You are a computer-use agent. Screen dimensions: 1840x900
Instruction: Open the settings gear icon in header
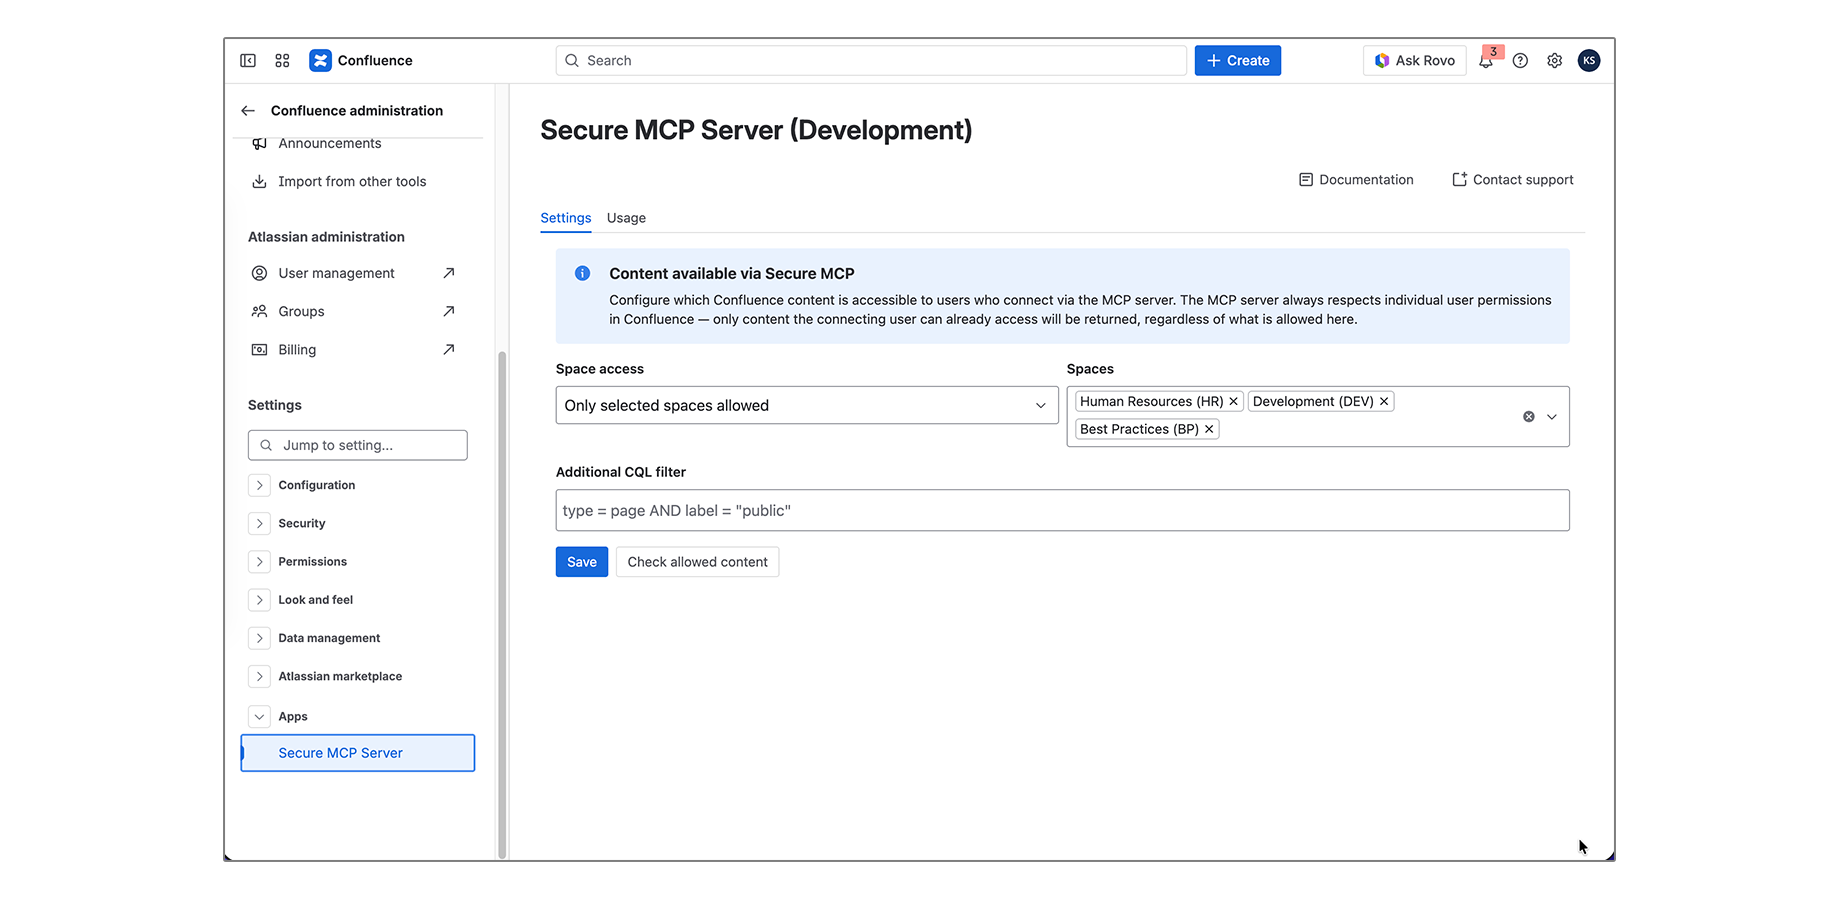click(1554, 60)
